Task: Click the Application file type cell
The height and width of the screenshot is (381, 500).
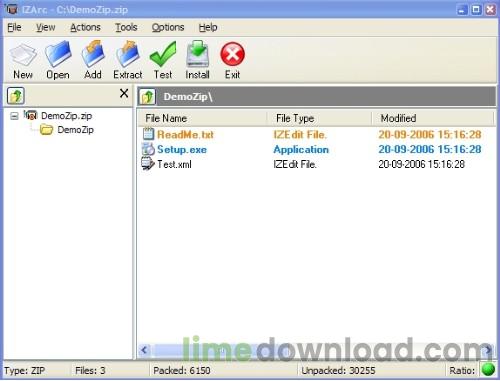Action: (x=301, y=149)
